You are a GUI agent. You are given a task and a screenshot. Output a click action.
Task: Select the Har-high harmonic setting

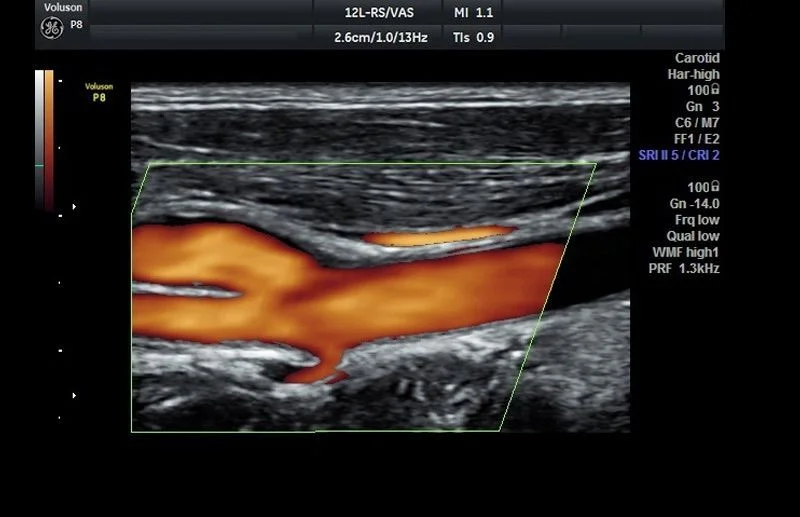(693, 74)
